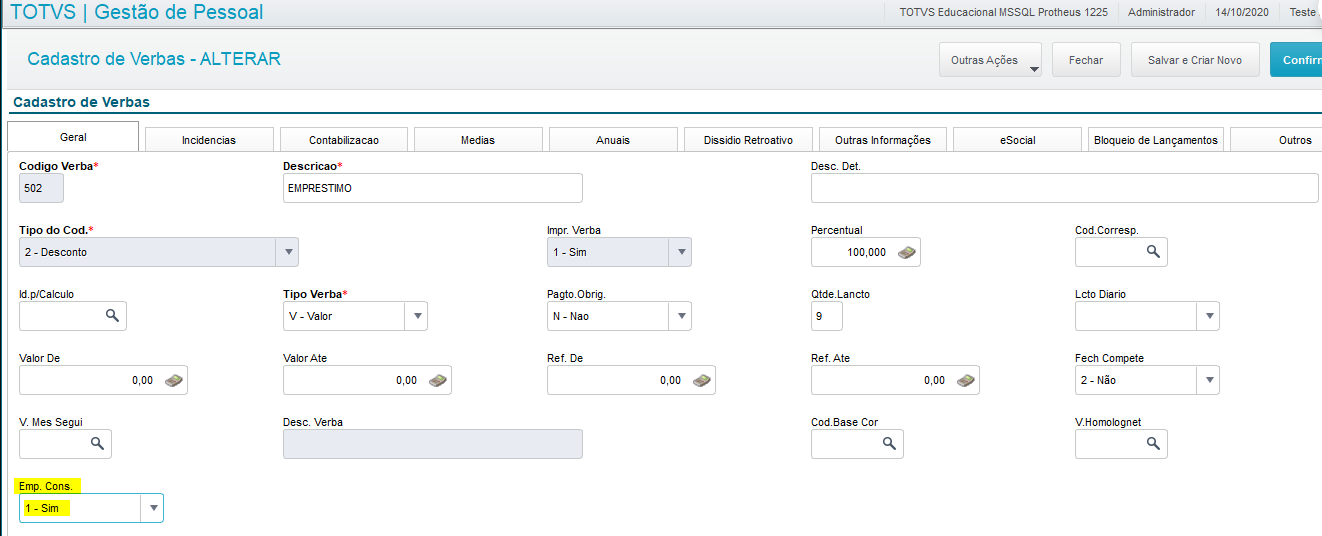This screenshot has height=536, width=1322.
Task: Click TOTVS Educacional MSSQL Protheus 1225 text
Action: coord(1005,12)
